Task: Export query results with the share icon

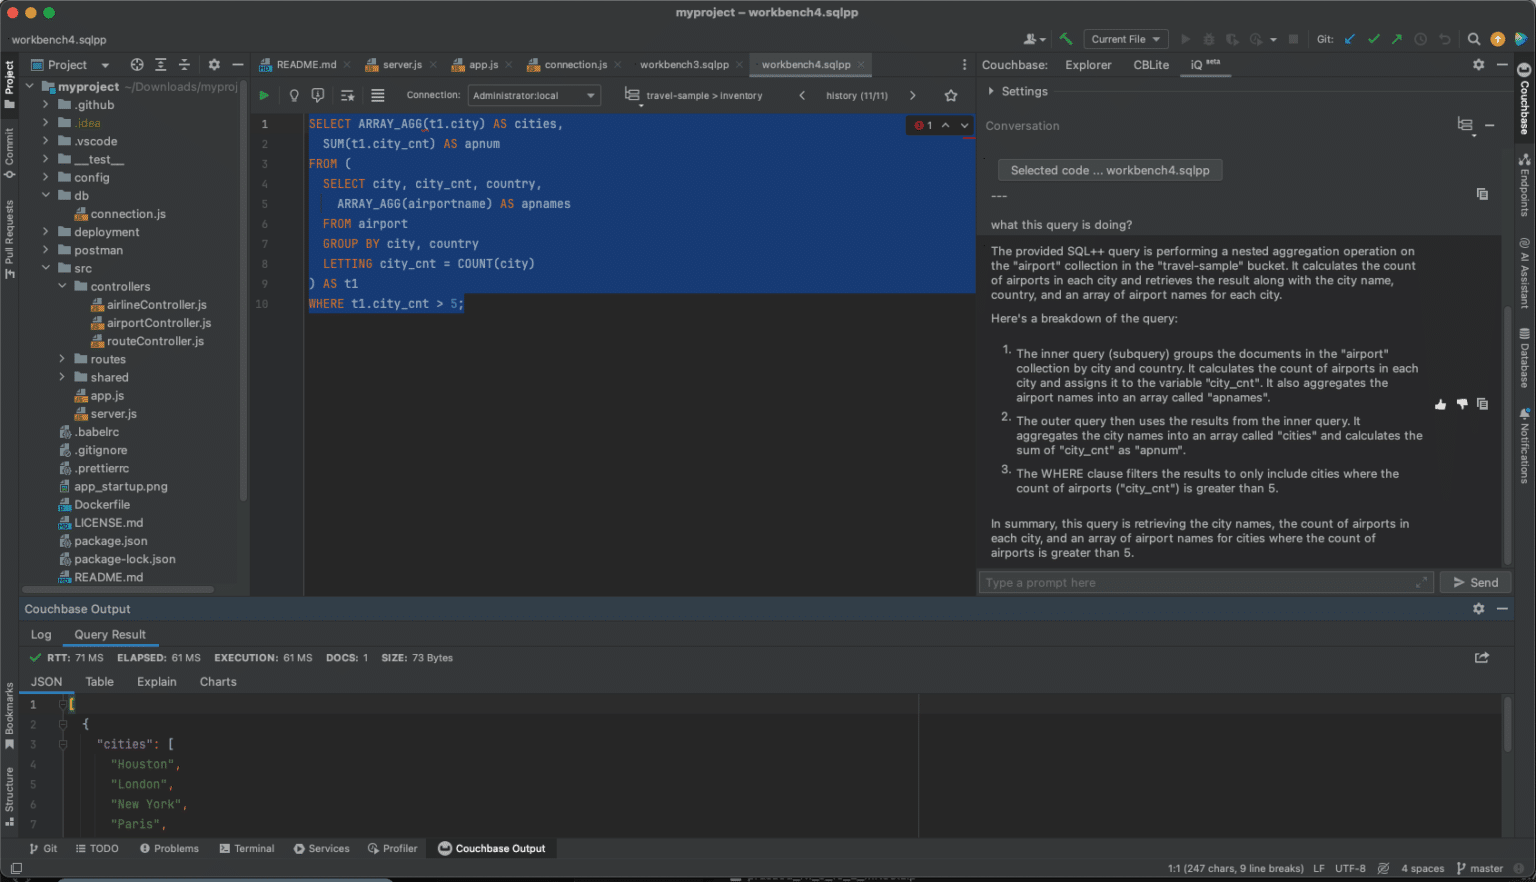Action: pyautogui.click(x=1482, y=657)
